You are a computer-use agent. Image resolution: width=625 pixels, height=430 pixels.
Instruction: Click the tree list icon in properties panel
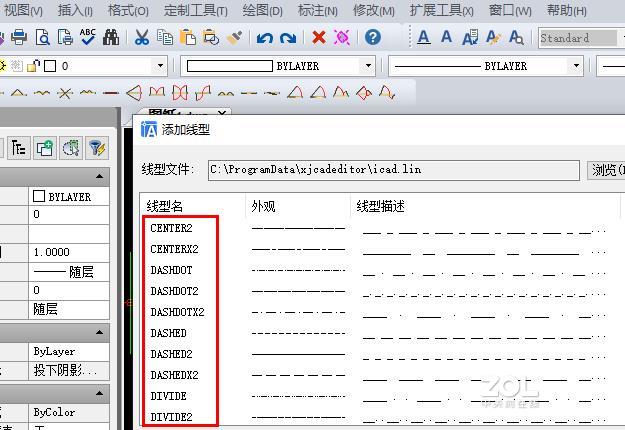tap(18, 148)
